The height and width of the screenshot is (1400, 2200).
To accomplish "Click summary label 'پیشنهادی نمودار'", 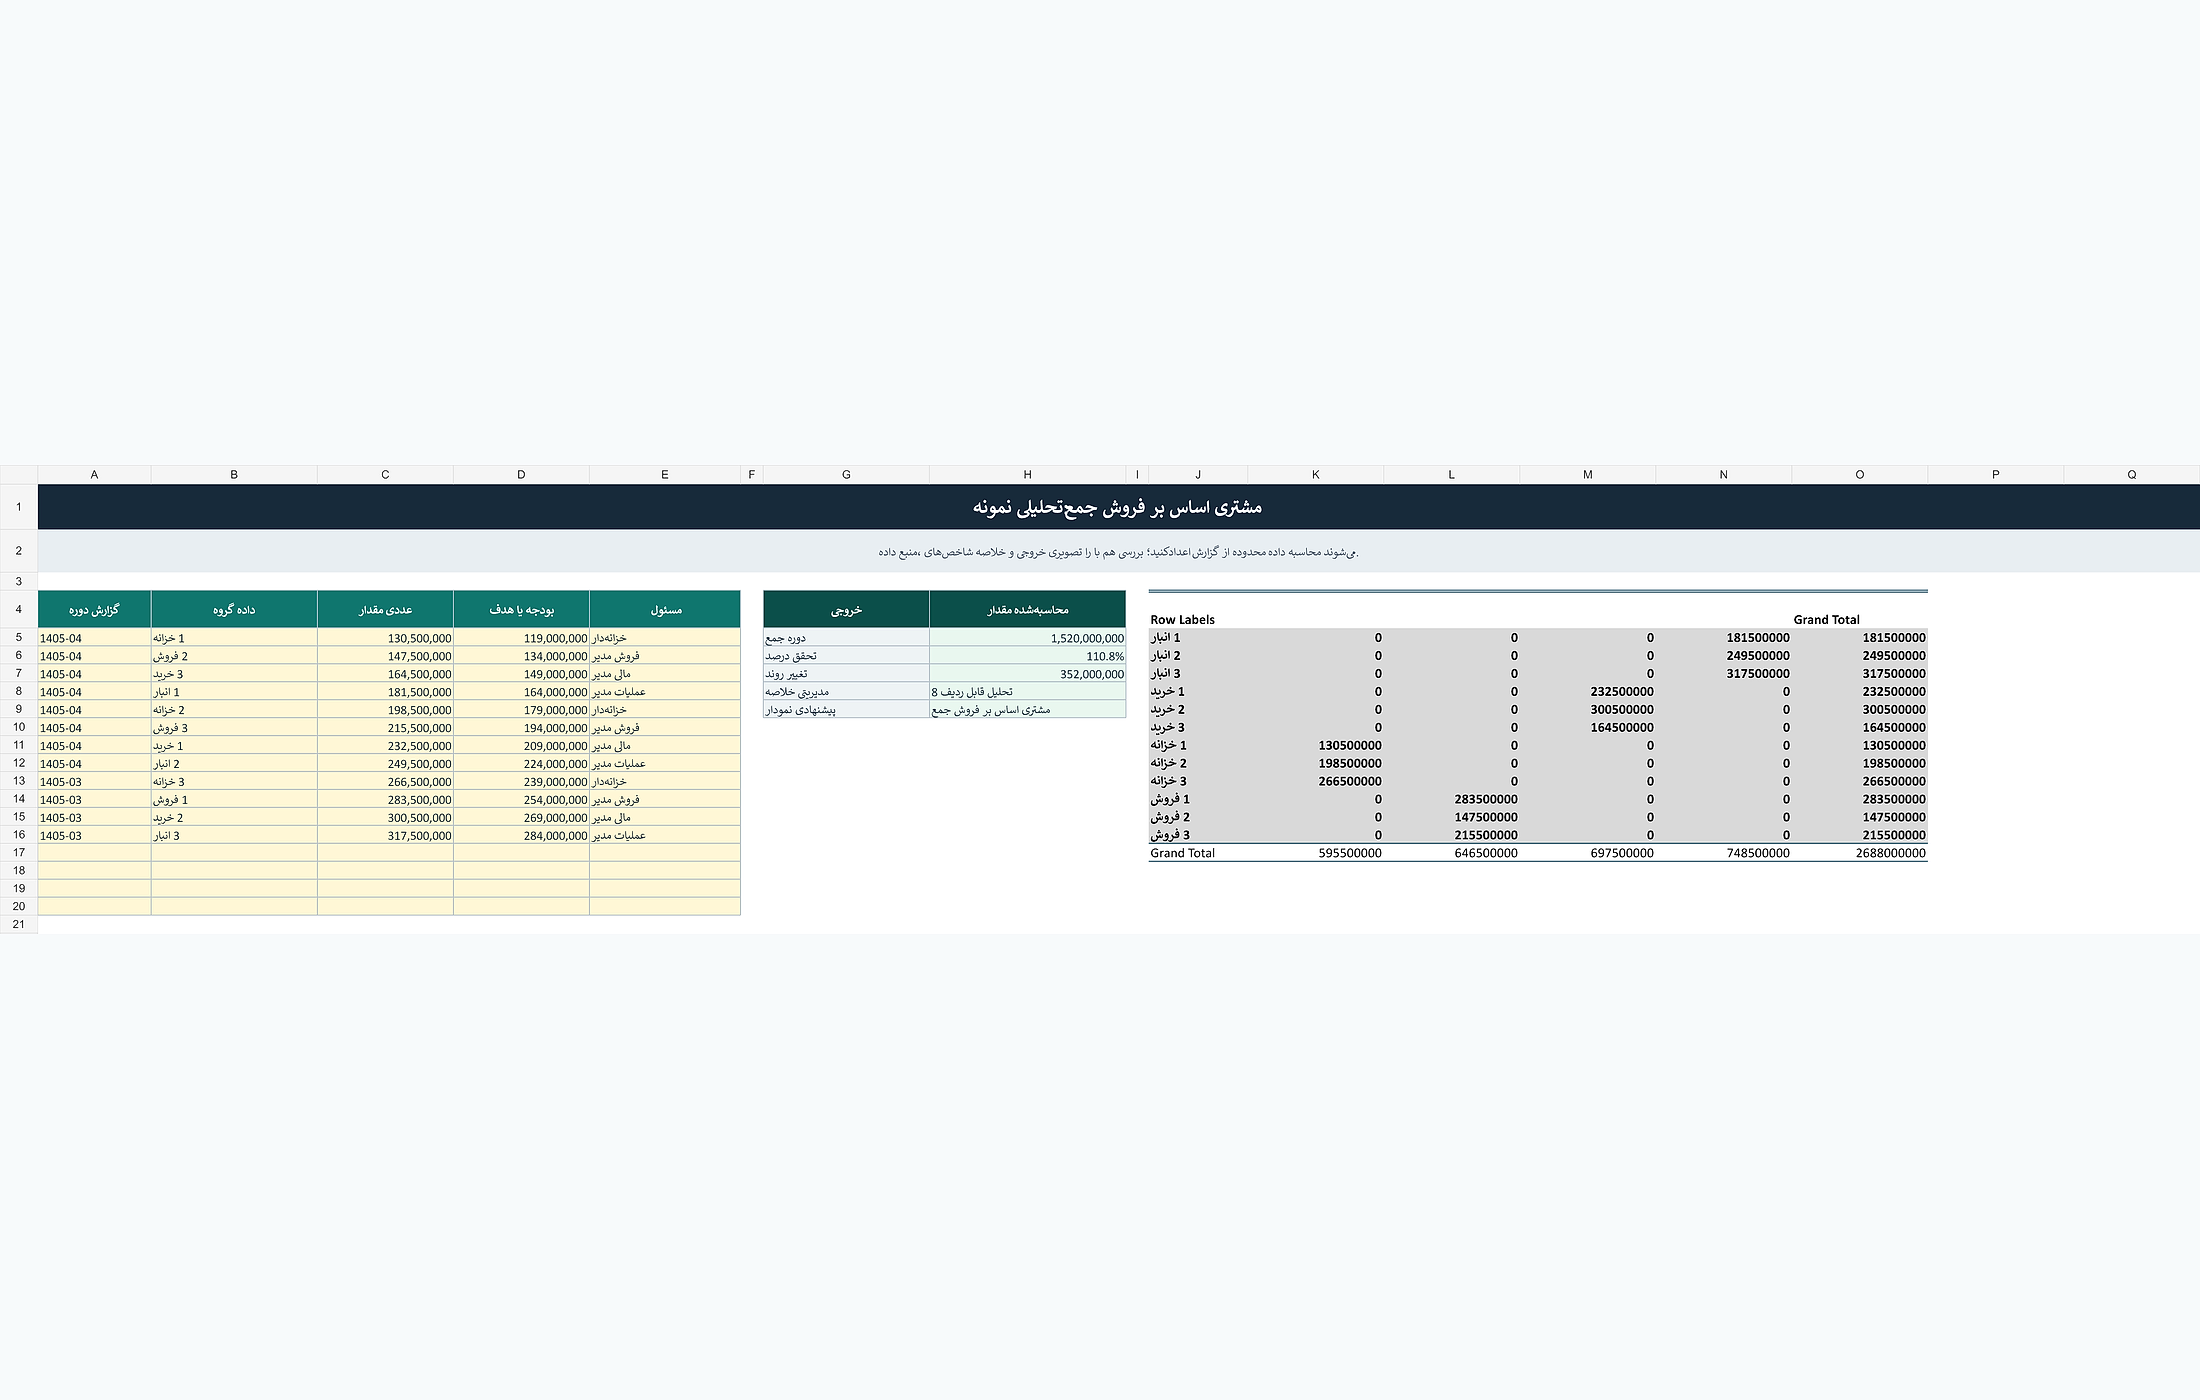I will pyautogui.click(x=846, y=710).
